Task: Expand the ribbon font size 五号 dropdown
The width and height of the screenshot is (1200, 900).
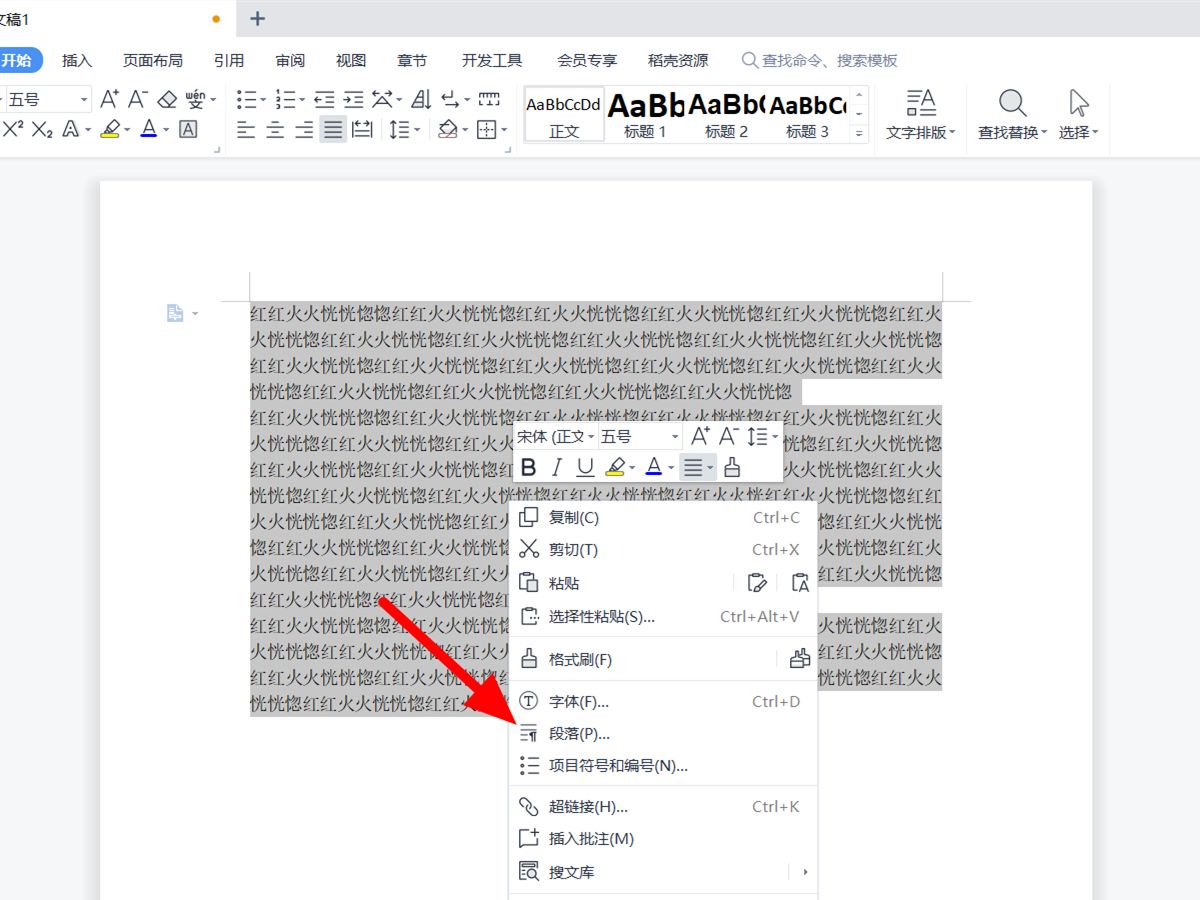Action: coord(84,100)
